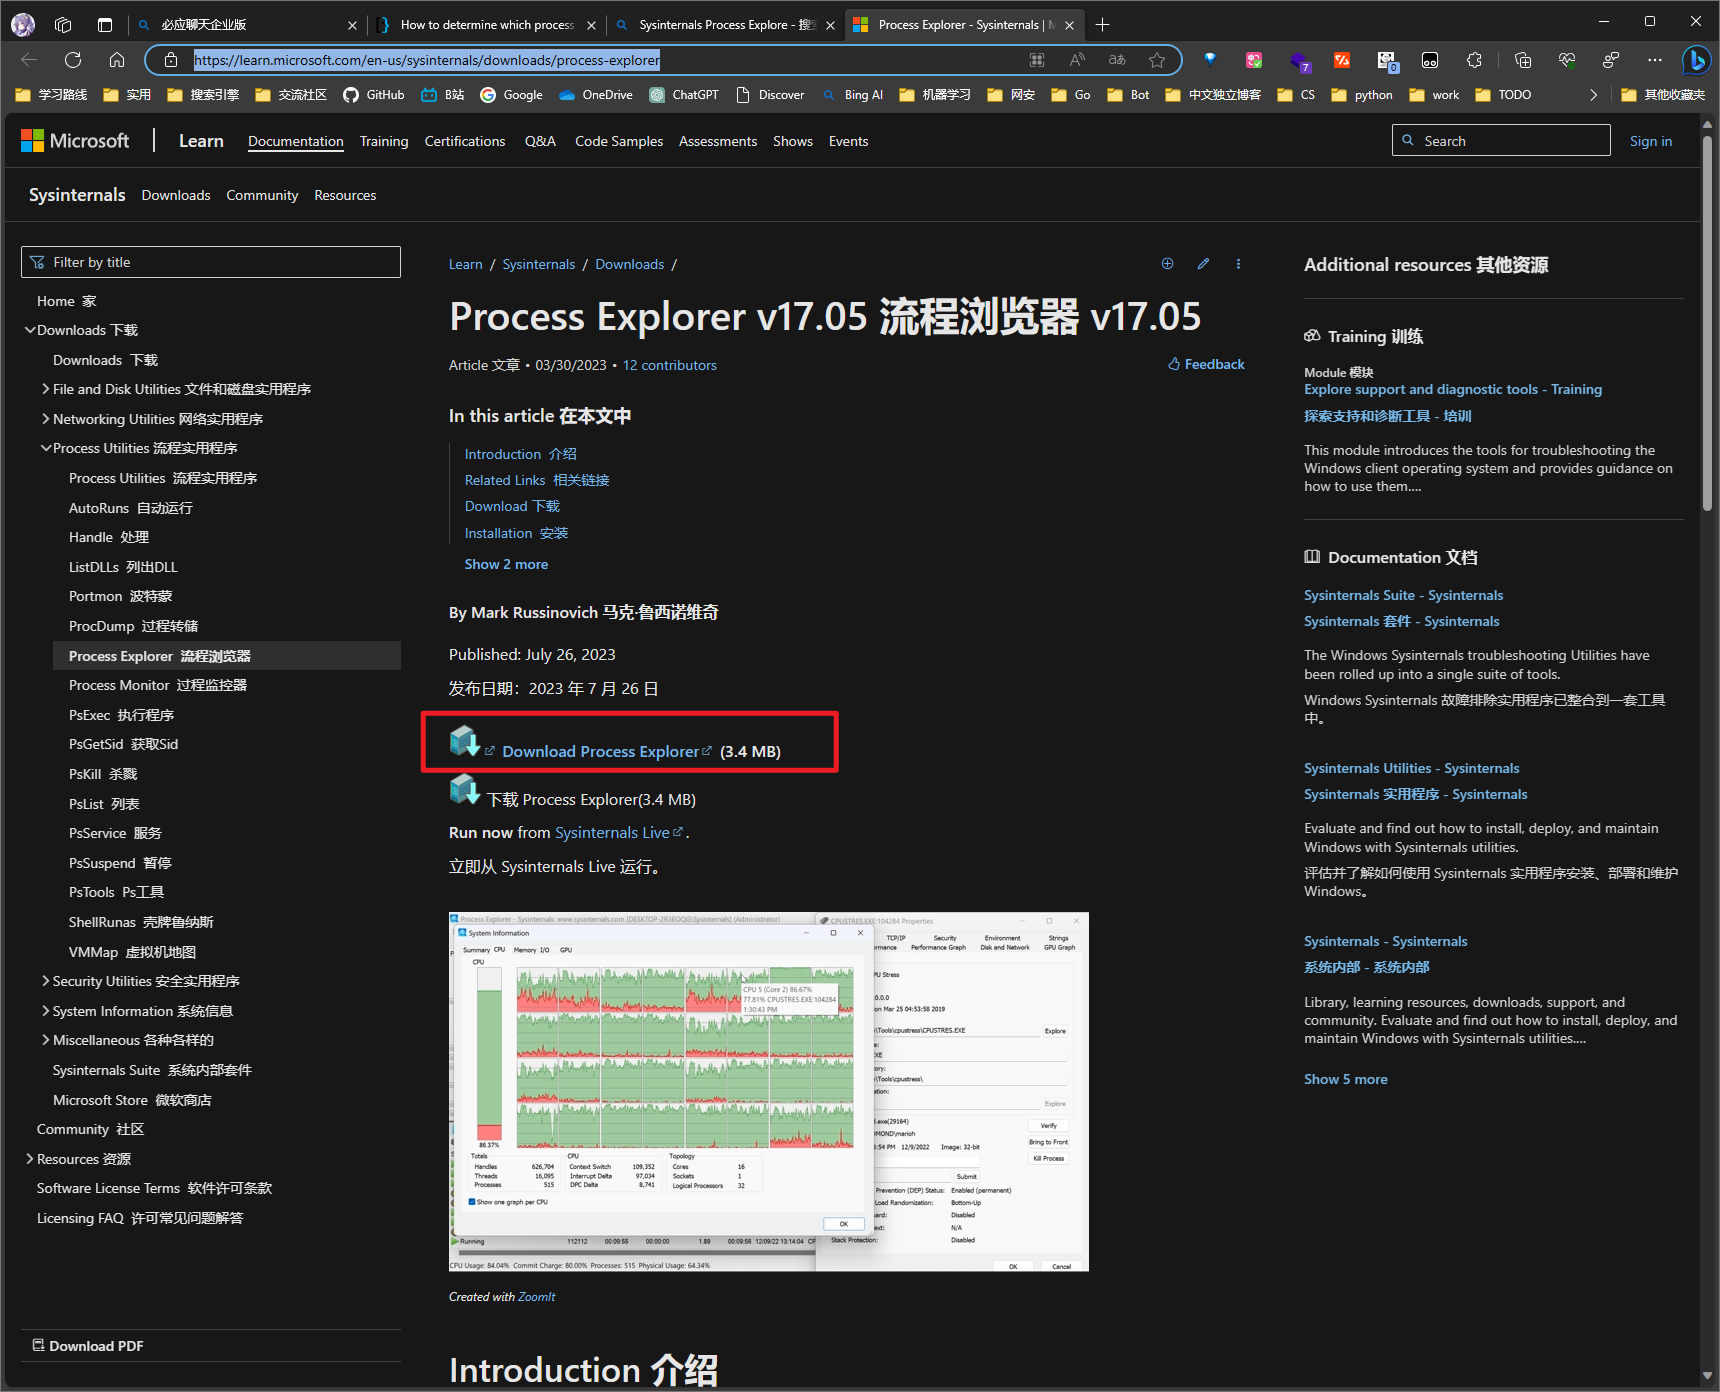The width and height of the screenshot is (1720, 1392).
Task: Open the OneDrive bookmark
Action: (x=596, y=95)
